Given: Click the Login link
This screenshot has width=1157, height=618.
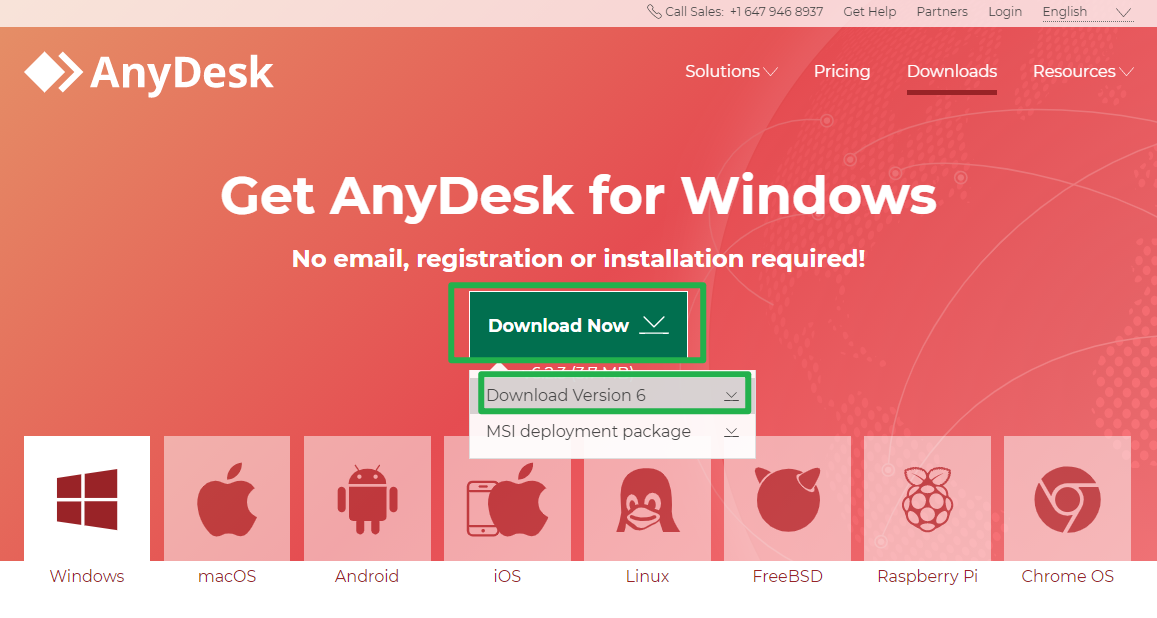Looking at the screenshot, I should pyautogui.click(x=1004, y=12).
